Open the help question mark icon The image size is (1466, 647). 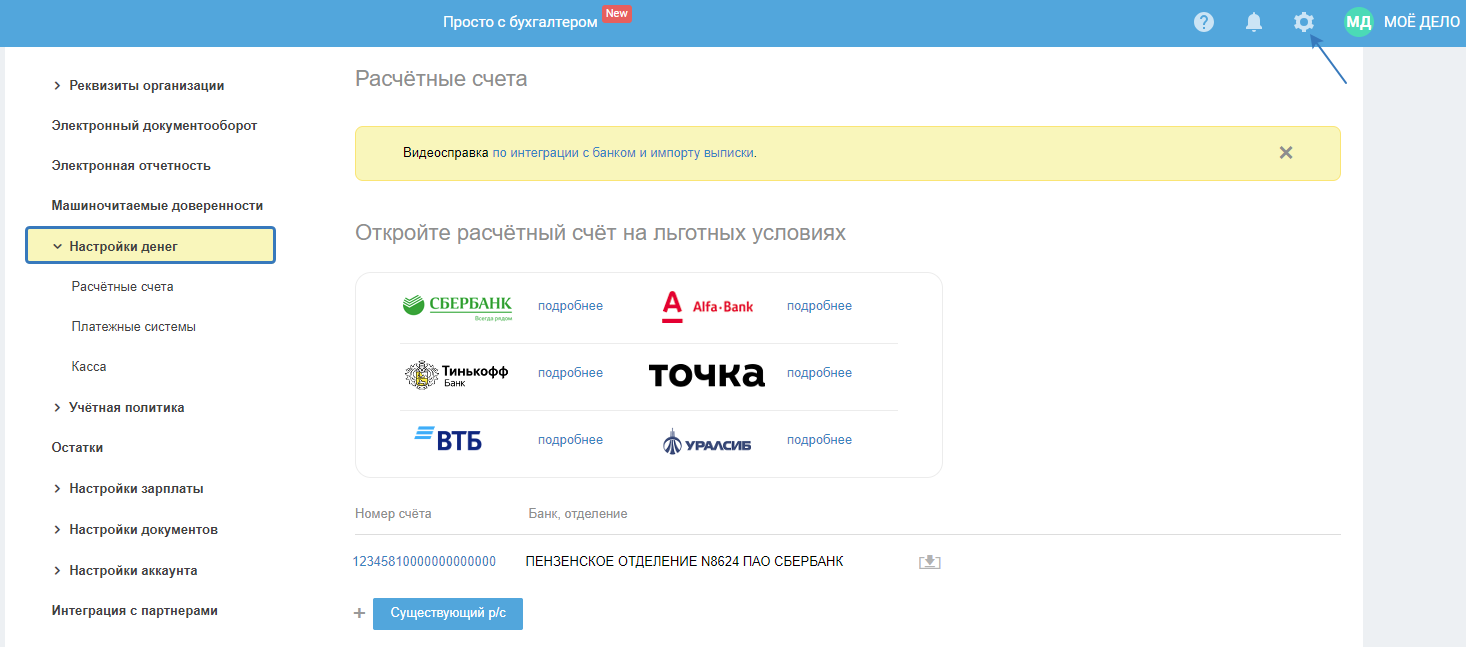click(1204, 22)
